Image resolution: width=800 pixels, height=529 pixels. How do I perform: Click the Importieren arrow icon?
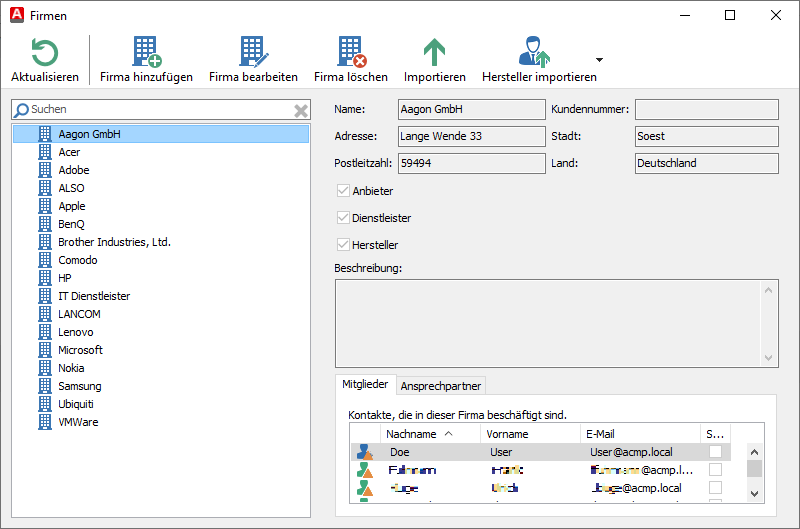coord(434,53)
